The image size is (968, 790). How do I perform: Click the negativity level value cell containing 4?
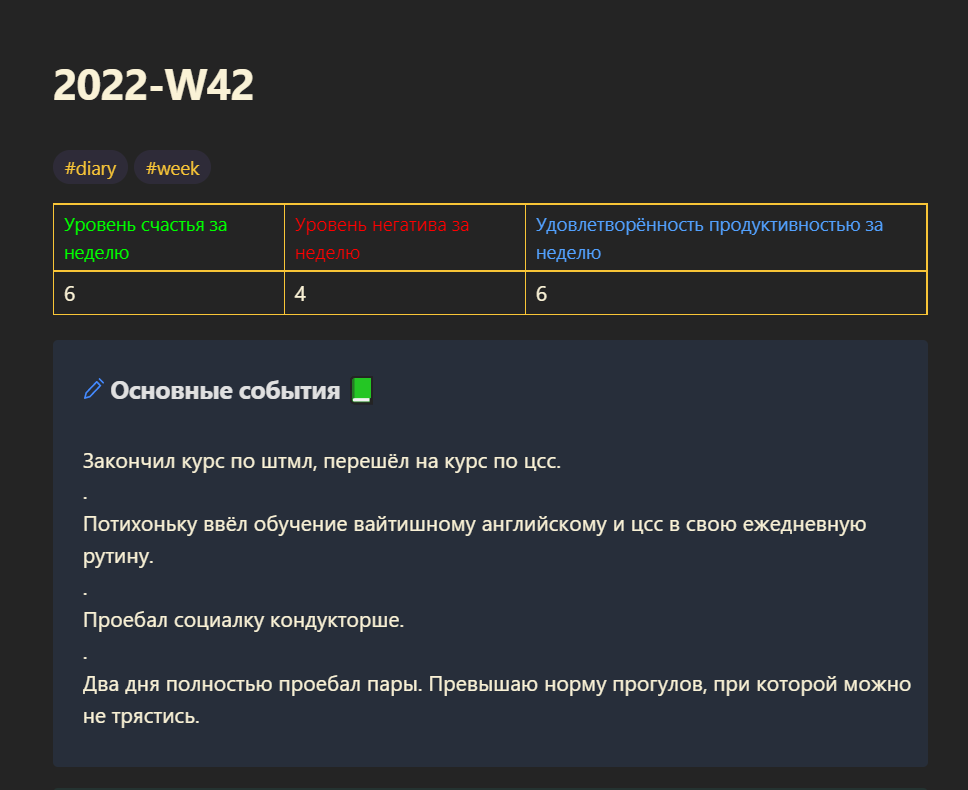click(x=405, y=293)
